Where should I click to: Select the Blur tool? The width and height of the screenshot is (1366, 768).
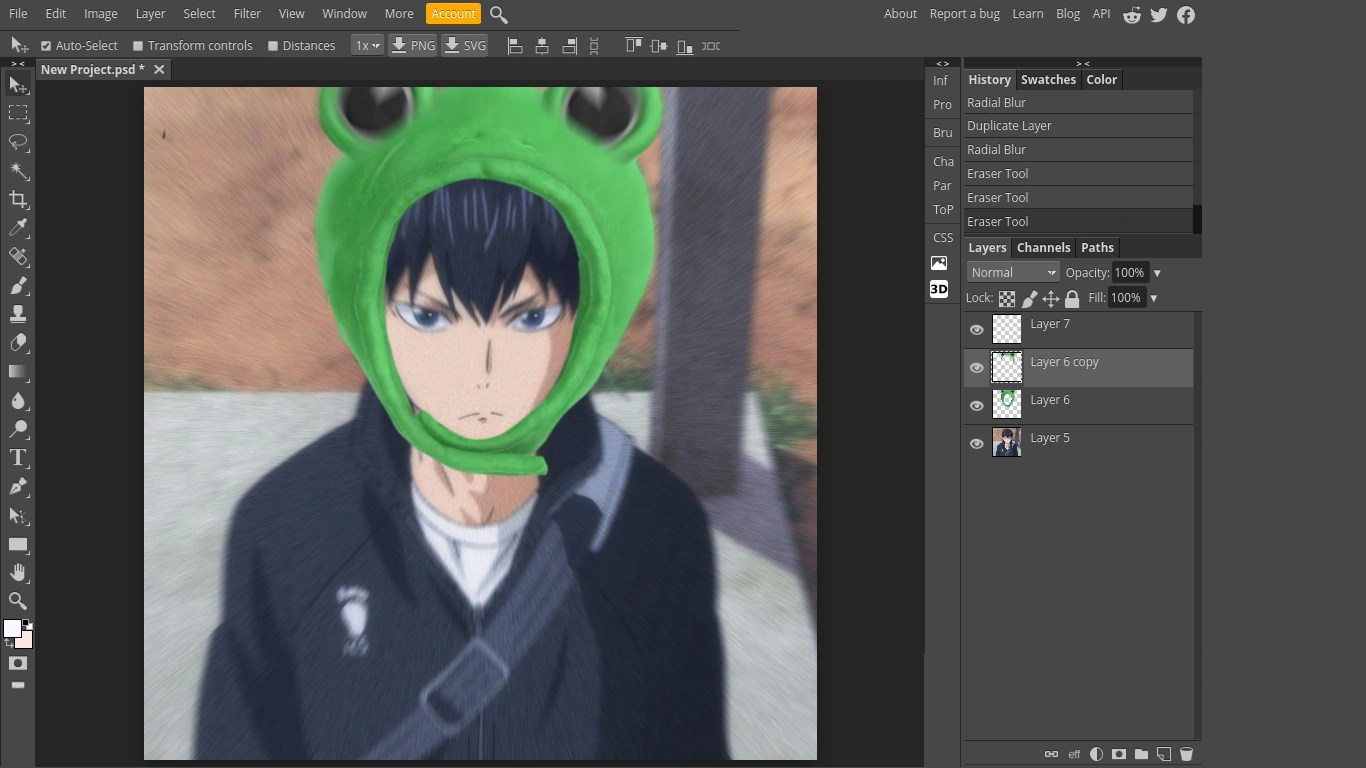click(x=18, y=401)
